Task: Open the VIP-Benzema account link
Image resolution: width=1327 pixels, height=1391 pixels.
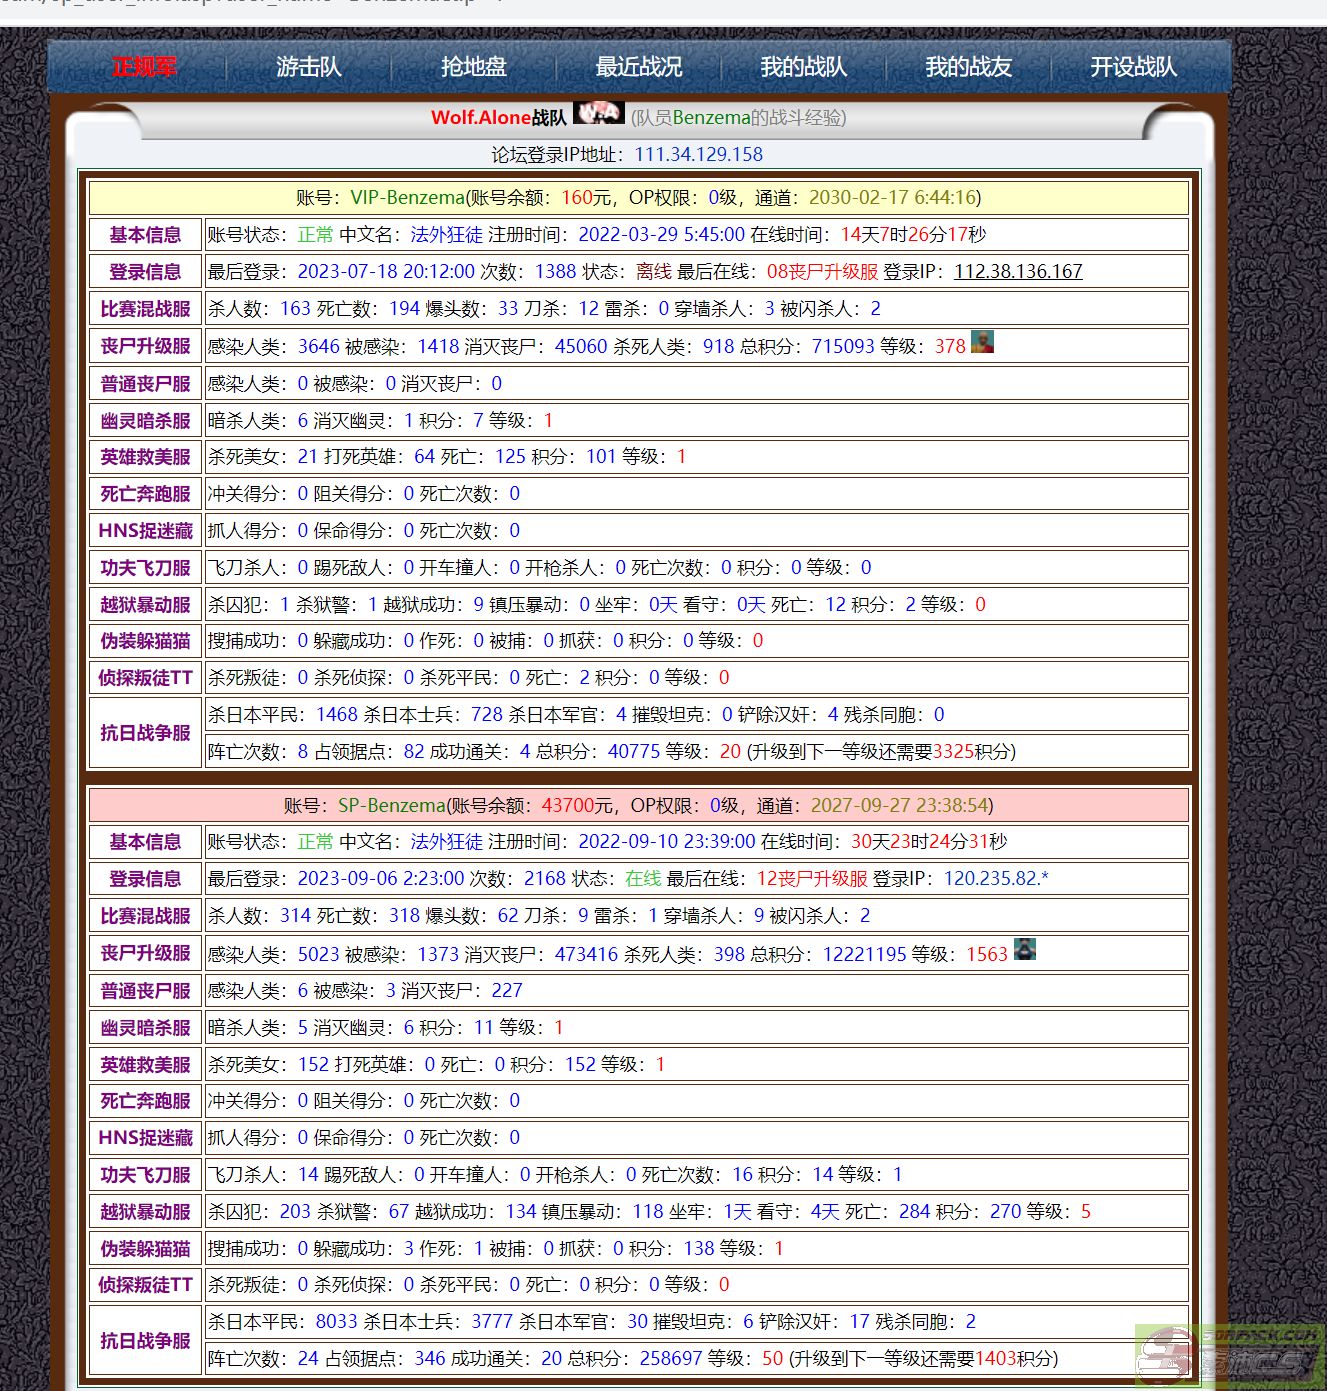Action: (x=408, y=197)
